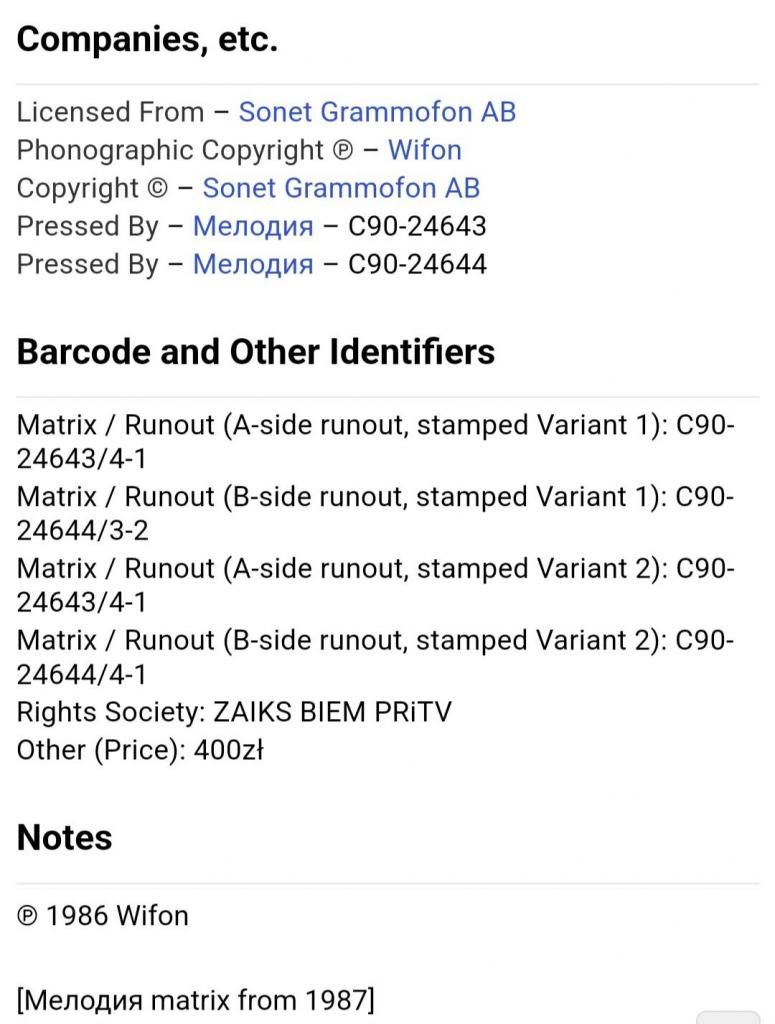Open Мелодия link for pressing C90-24644
Screen dimensions: 775x1024
[253, 264]
